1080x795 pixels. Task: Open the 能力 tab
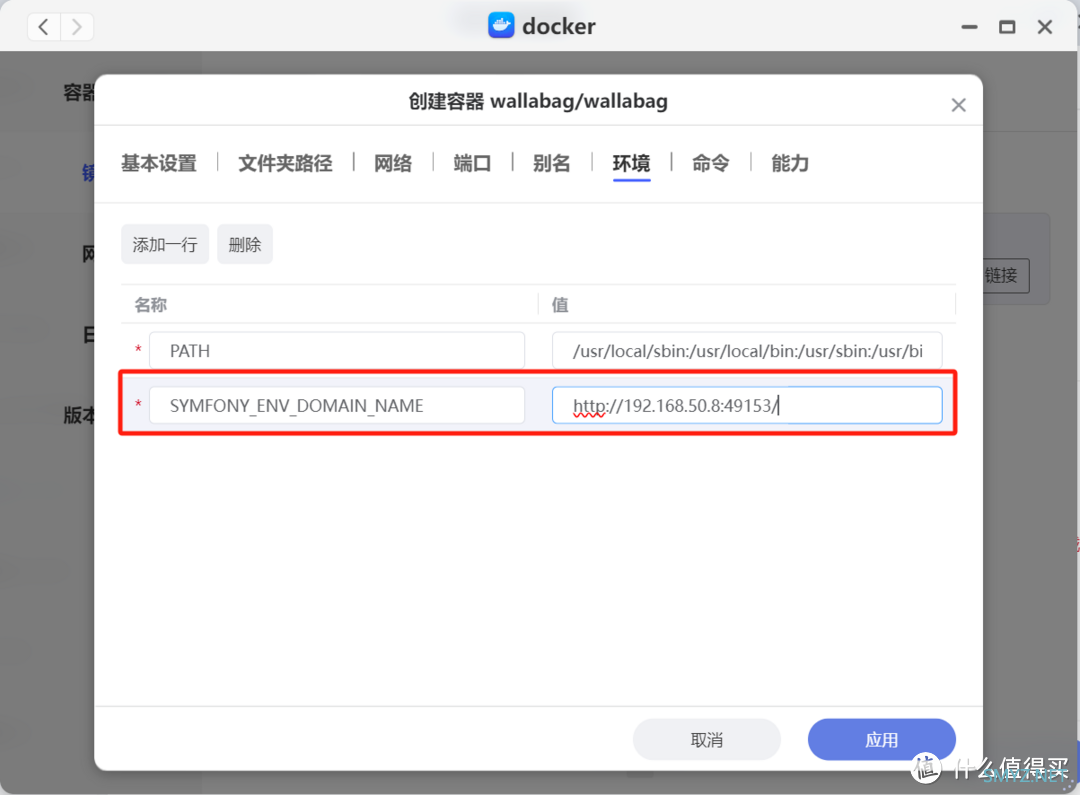coord(790,163)
